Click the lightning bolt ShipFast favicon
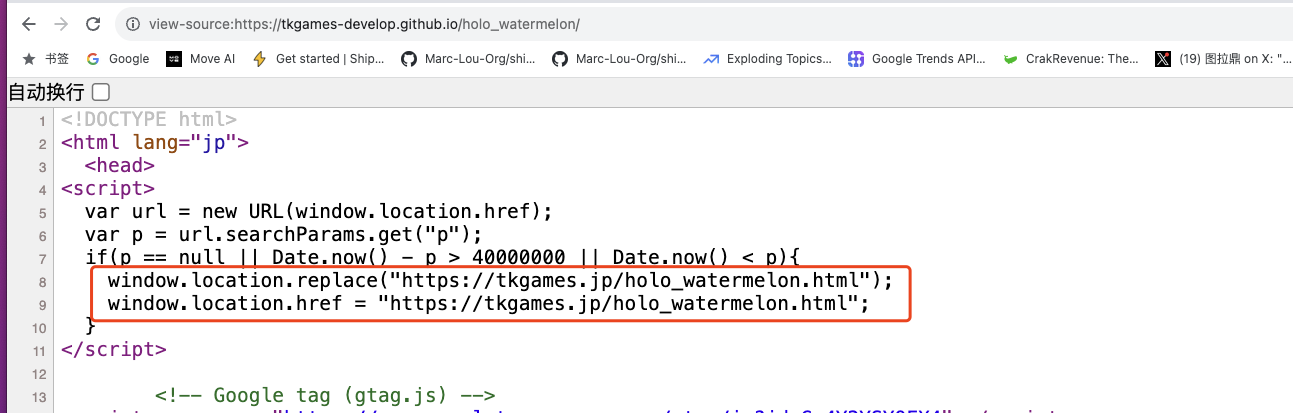This screenshot has width=1293, height=413. pyautogui.click(x=260, y=59)
